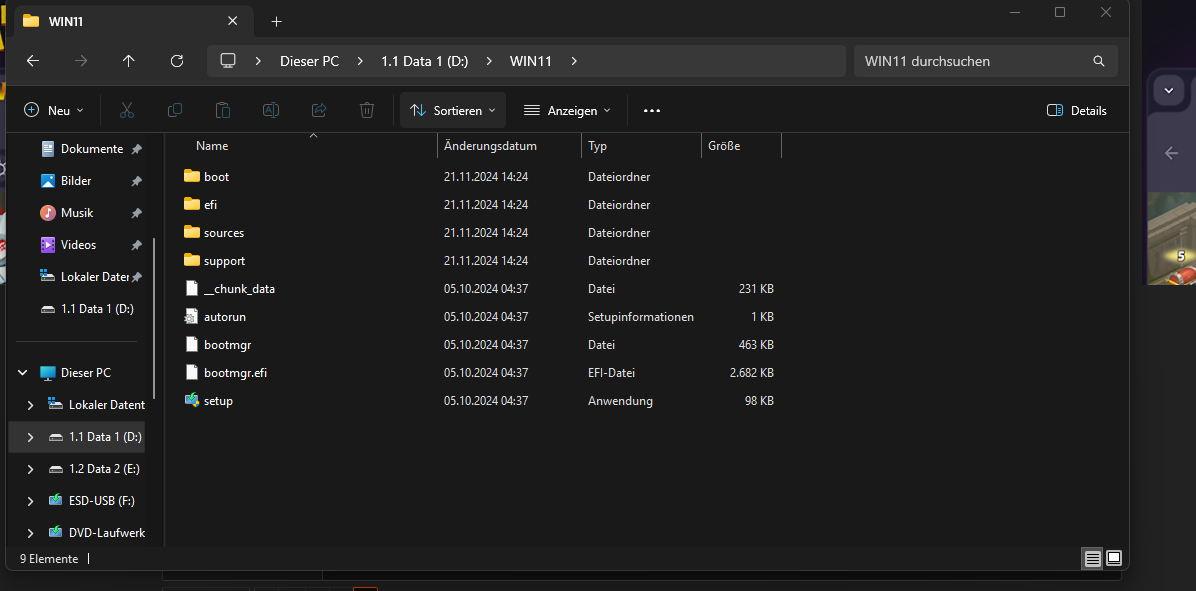The width and height of the screenshot is (1196, 591).
Task: Refresh the WIN11 folder view
Action: click(x=177, y=61)
